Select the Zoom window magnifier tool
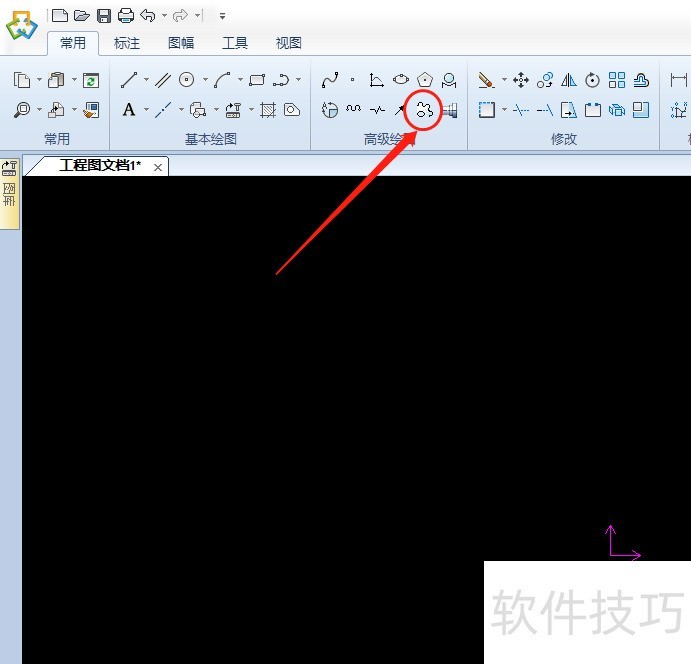The height and width of the screenshot is (664, 691). pos(22,110)
